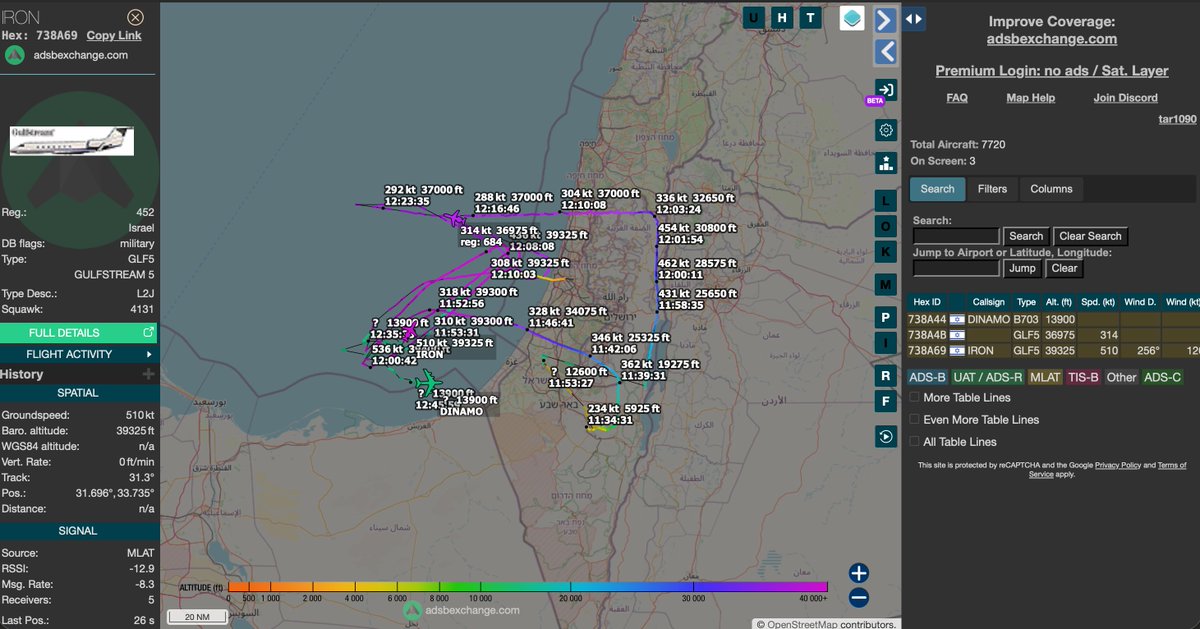Close the IRON aircraft info panel
The image size is (1200, 629).
pyautogui.click(x=136, y=17)
